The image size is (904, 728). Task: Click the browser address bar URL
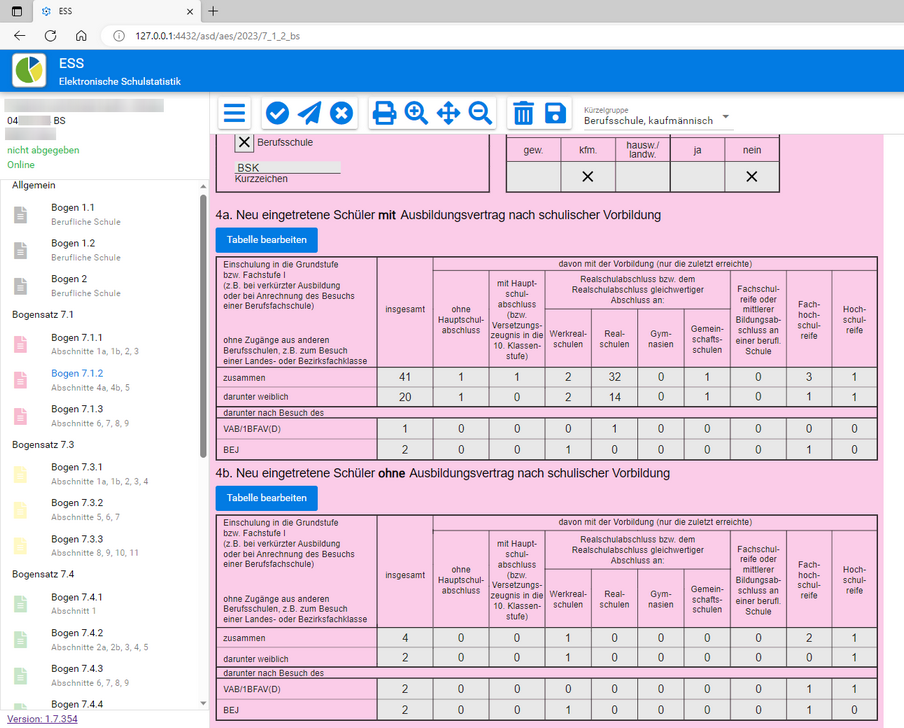tap(217, 36)
